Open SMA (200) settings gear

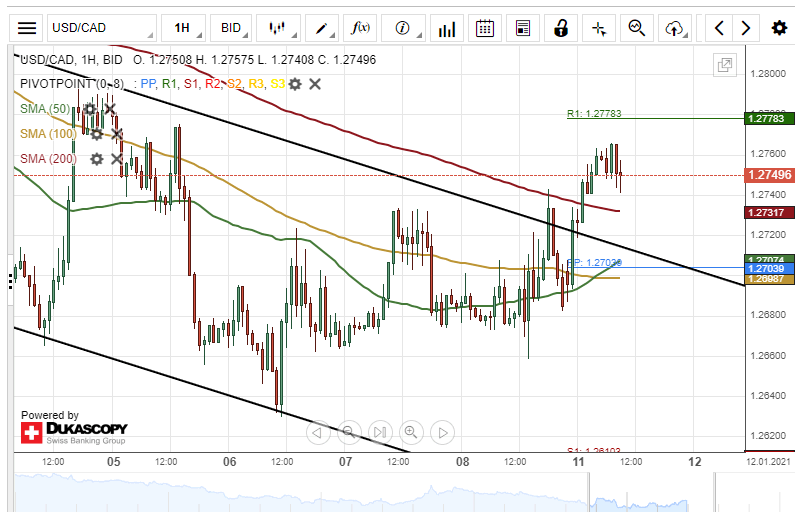click(96, 159)
